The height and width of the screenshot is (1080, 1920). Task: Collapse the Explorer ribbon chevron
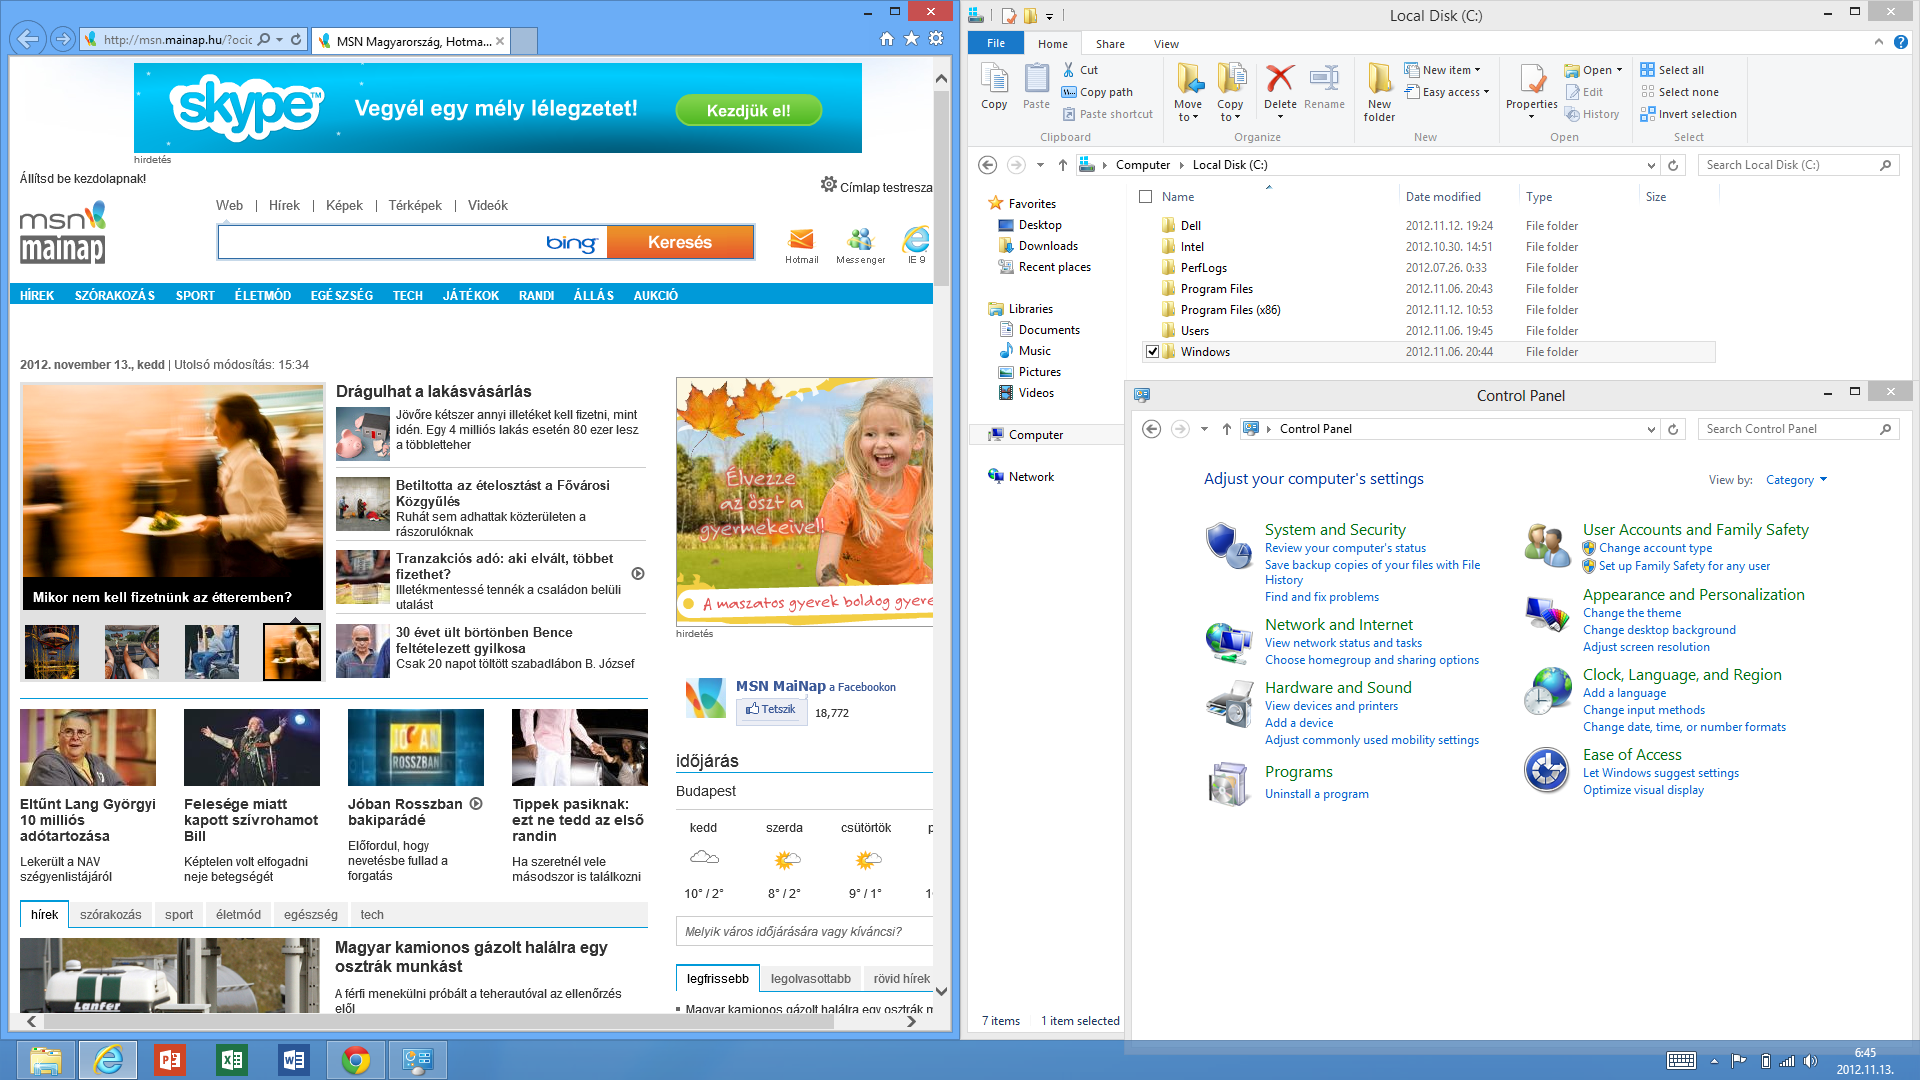[x=1879, y=42]
